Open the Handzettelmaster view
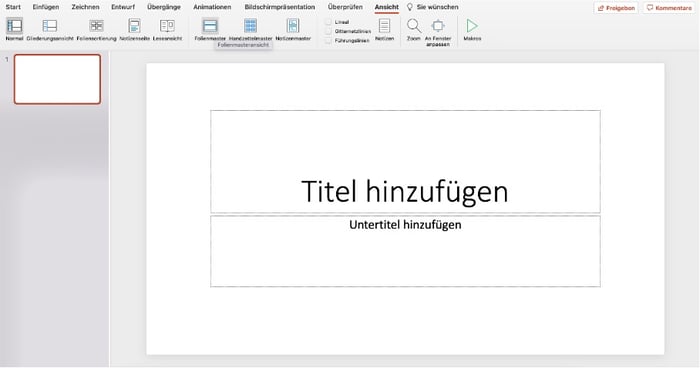The width and height of the screenshot is (700, 368). pyautogui.click(x=250, y=29)
